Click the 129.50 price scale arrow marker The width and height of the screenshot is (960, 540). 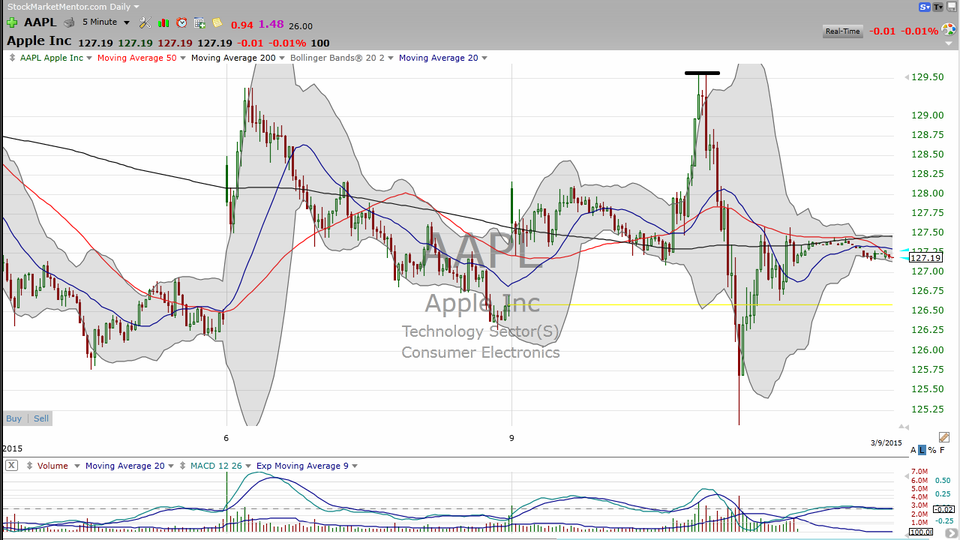tap(906, 77)
